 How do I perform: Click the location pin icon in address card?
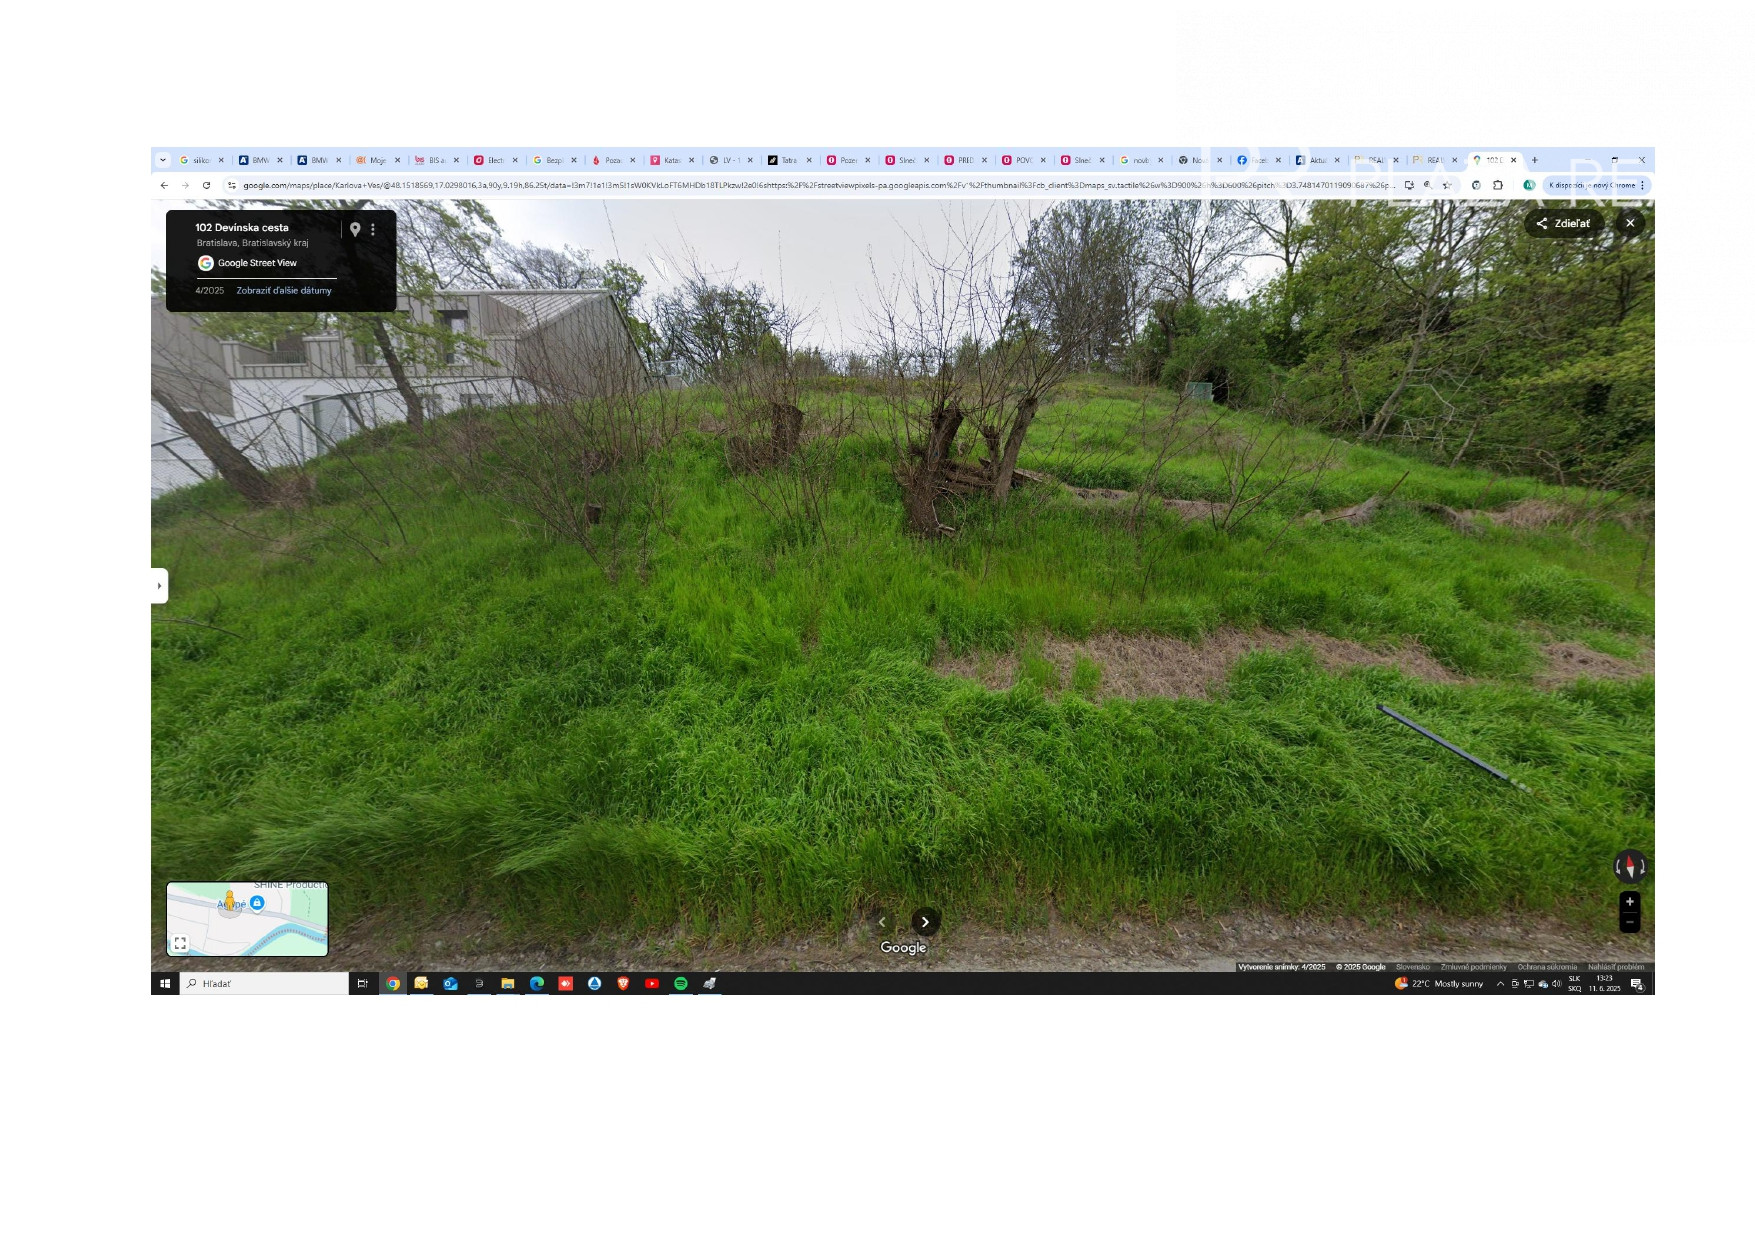point(355,229)
